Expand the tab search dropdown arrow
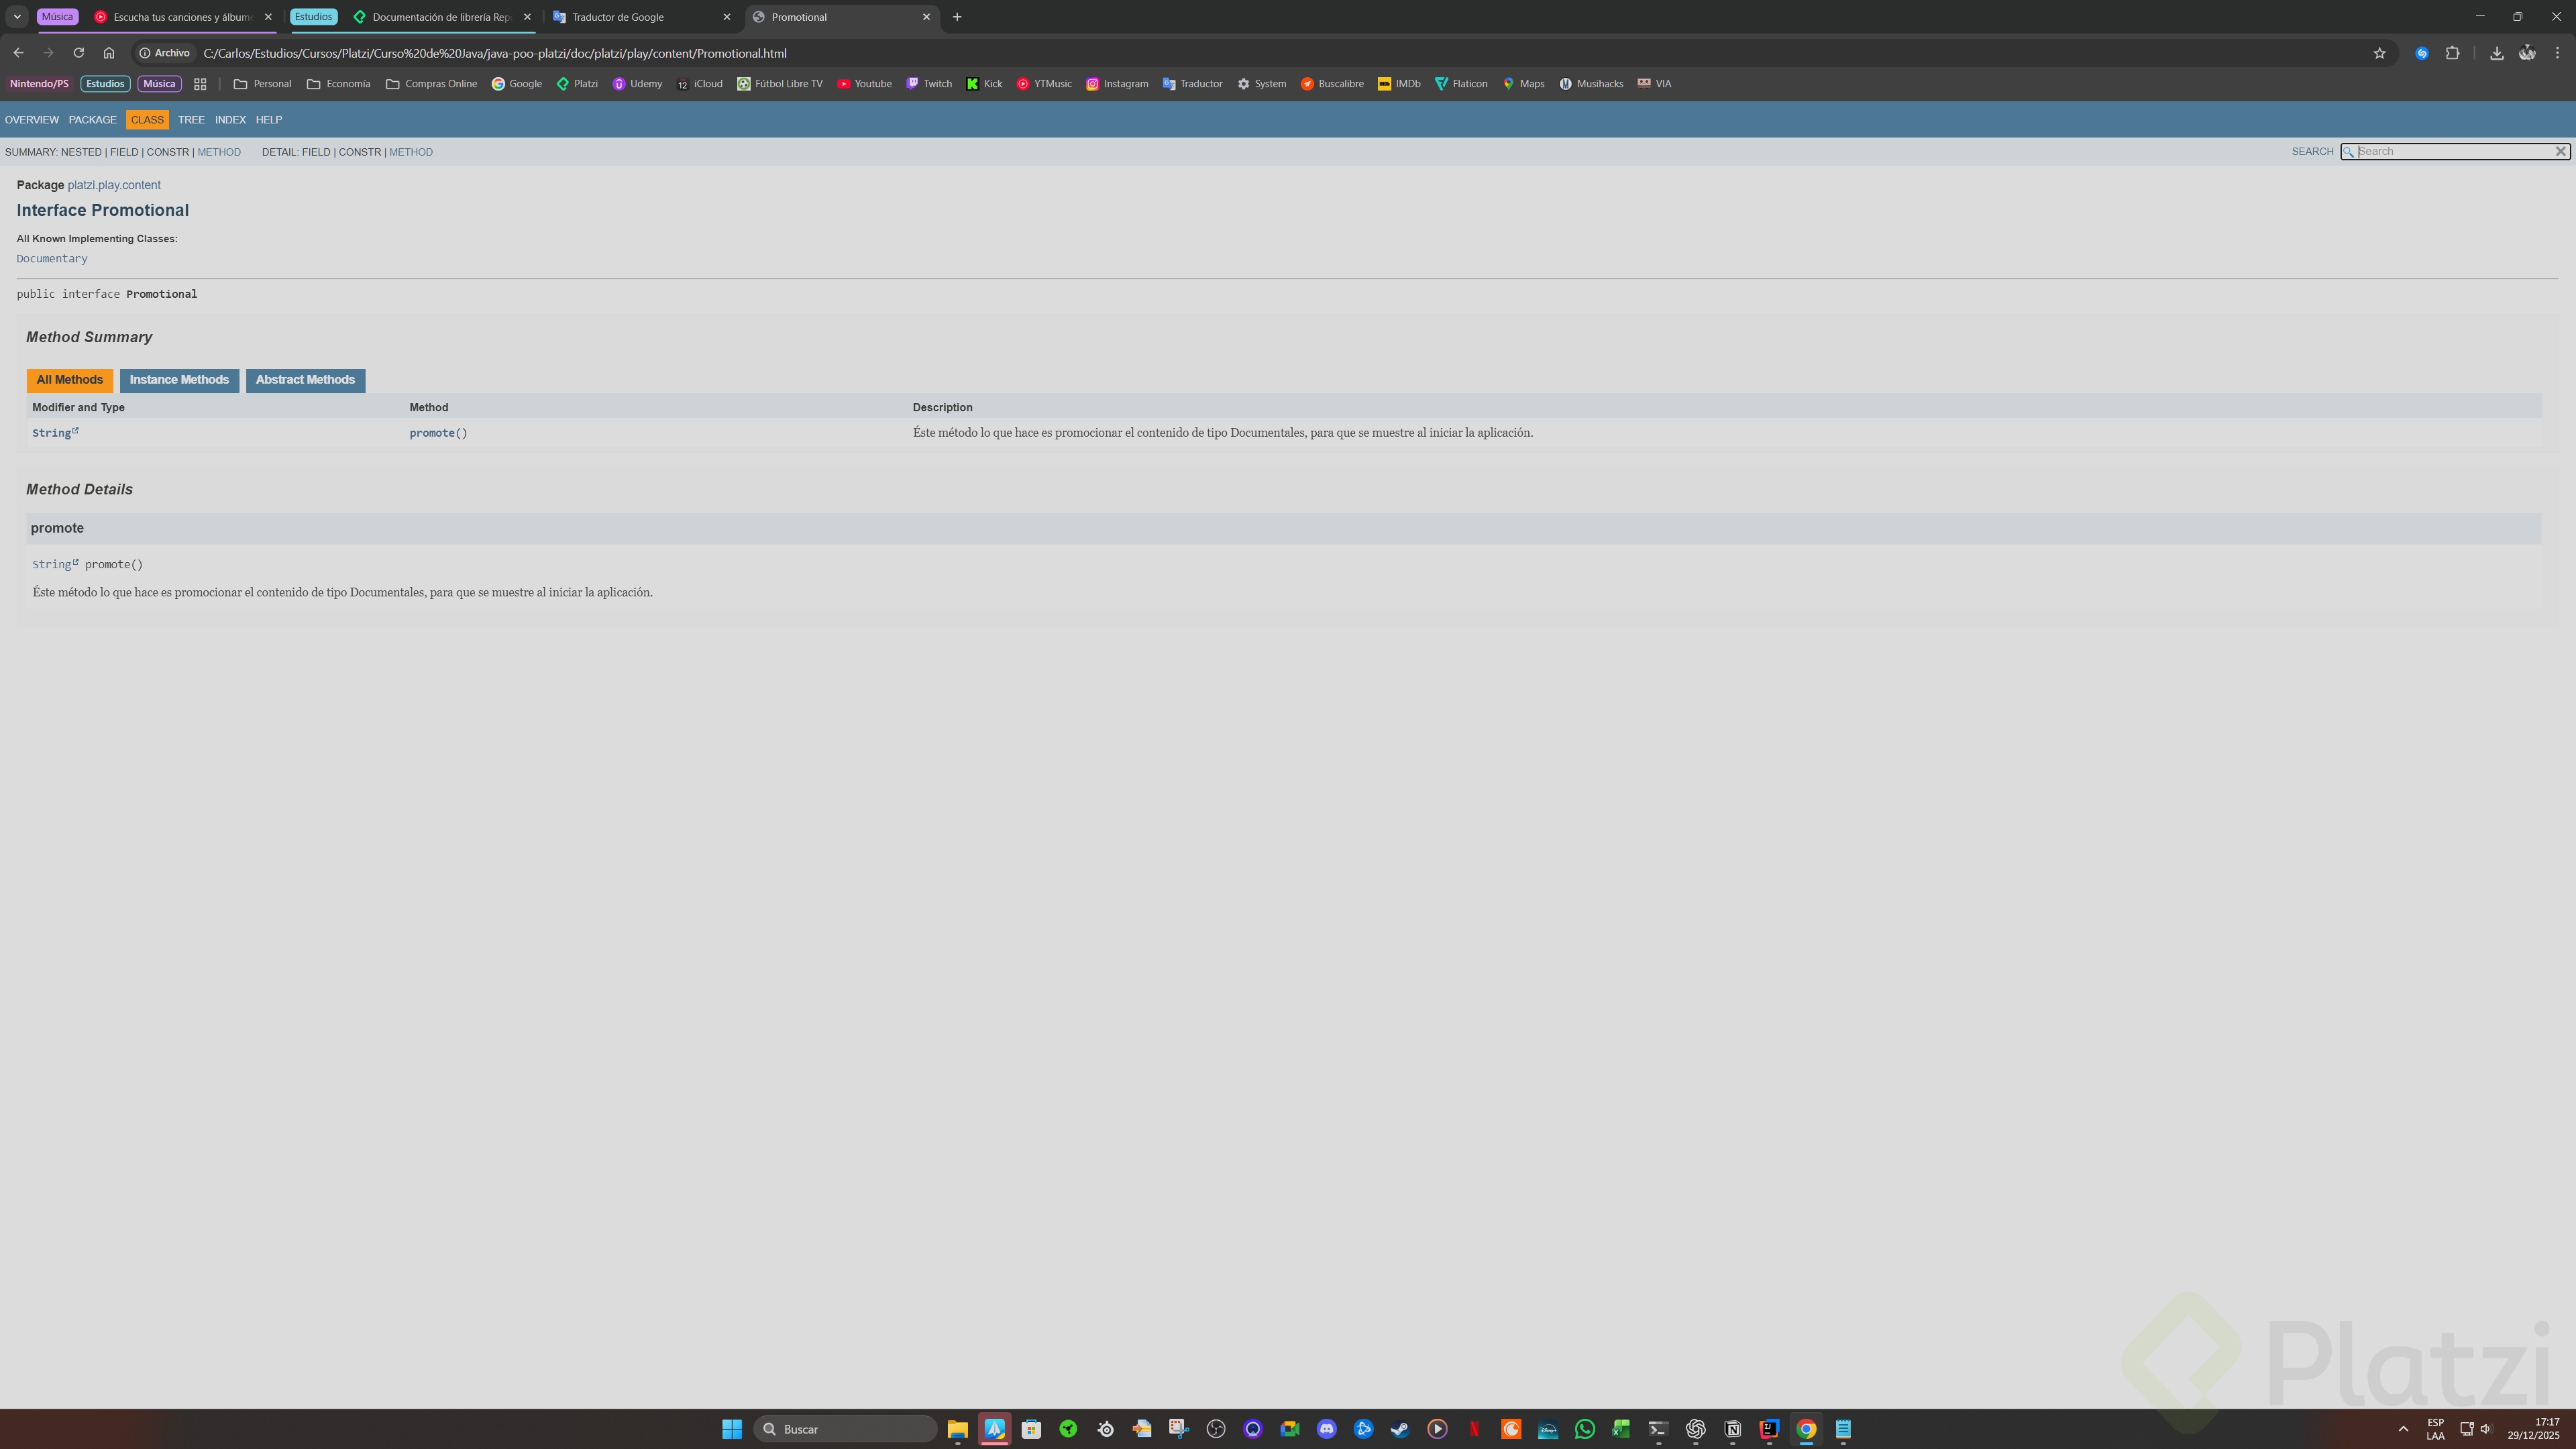2576x1449 pixels. (x=17, y=17)
